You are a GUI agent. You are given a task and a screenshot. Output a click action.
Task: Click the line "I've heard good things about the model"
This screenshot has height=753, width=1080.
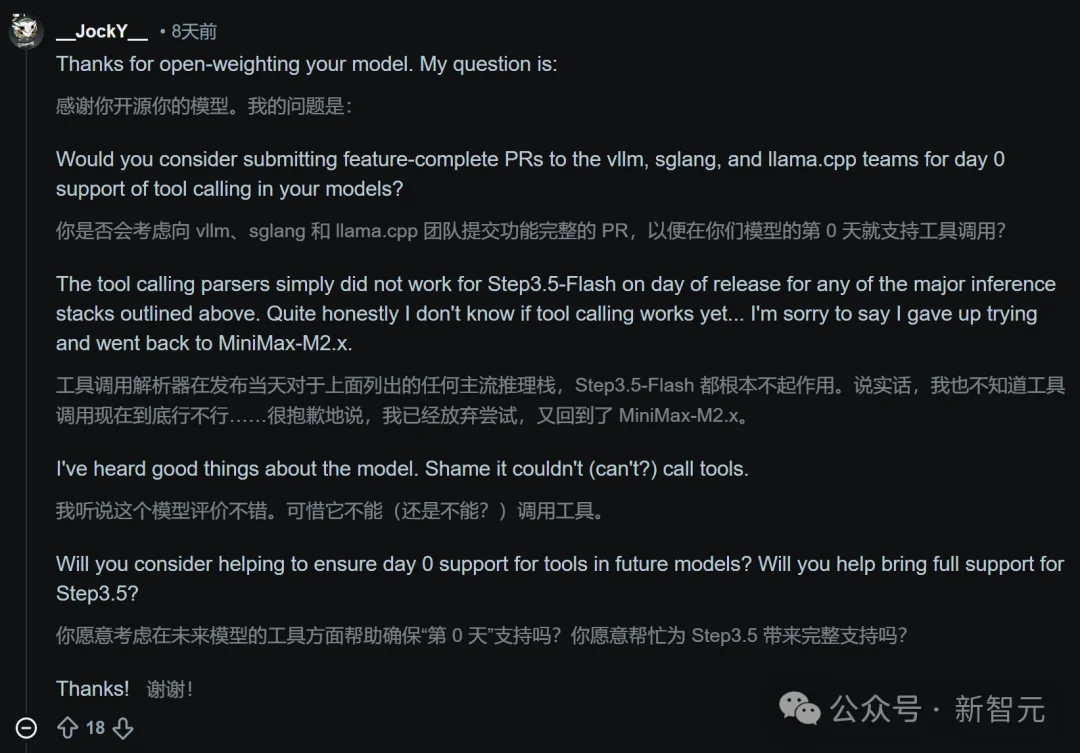point(402,468)
